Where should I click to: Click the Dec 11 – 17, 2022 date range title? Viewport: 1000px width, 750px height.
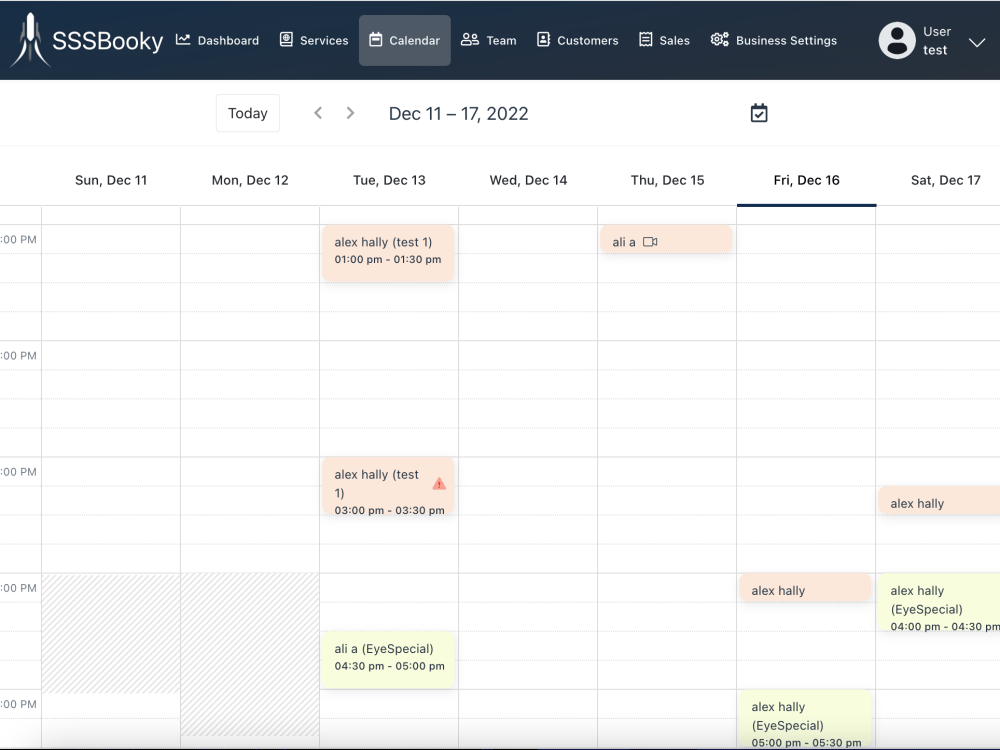pyautogui.click(x=459, y=114)
